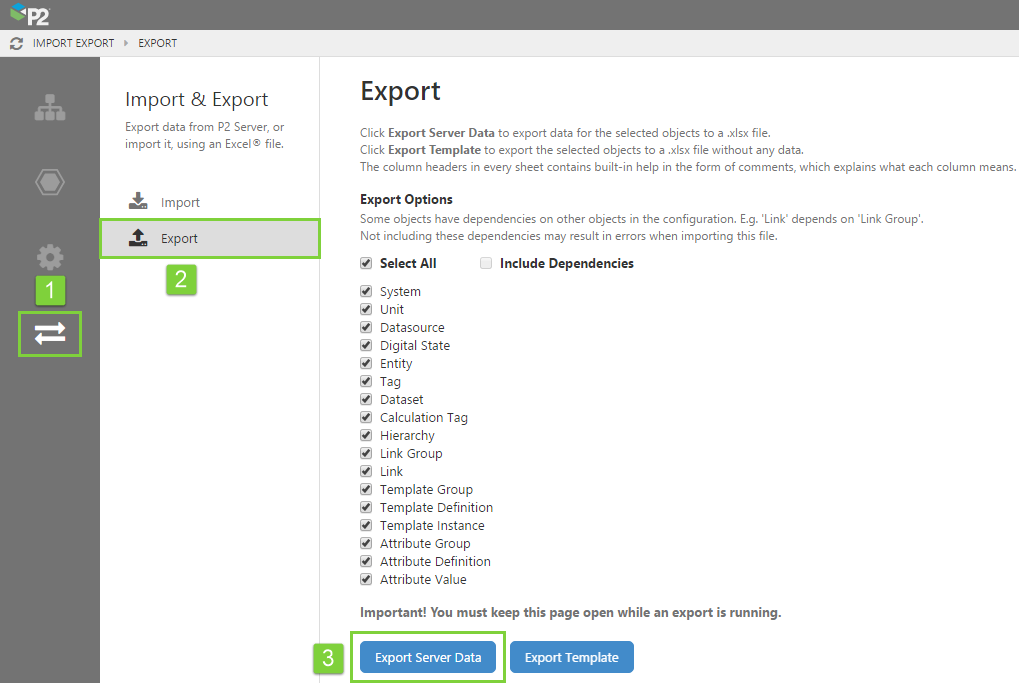The height and width of the screenshot is (683, 1019).
Task: Click the P2 logo
Action: coord(30,15)
